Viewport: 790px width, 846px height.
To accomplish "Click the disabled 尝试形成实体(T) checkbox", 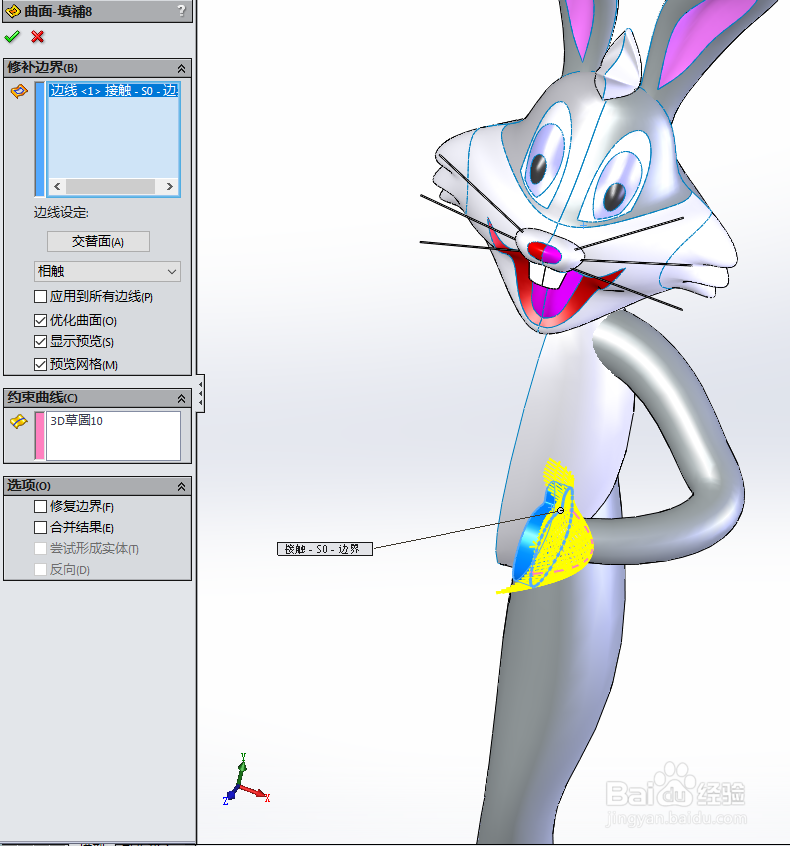I will 40,549.
